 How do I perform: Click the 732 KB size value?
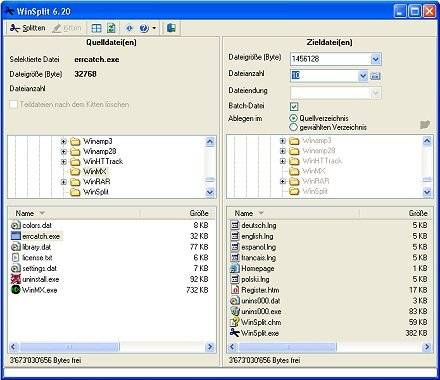197,290
